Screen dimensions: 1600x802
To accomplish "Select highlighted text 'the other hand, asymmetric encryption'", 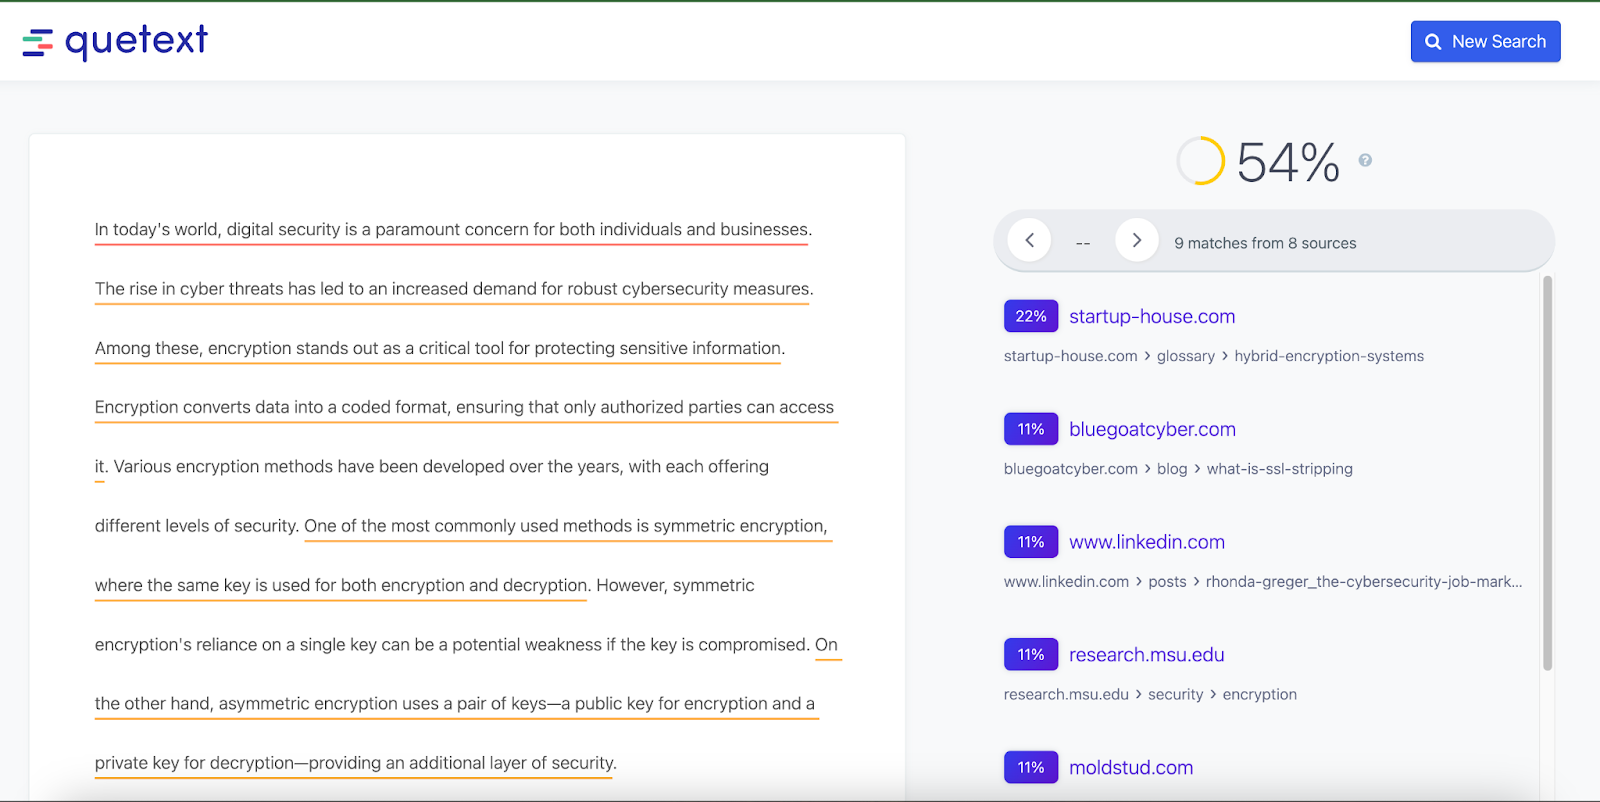I will click(x=455, y=704).
